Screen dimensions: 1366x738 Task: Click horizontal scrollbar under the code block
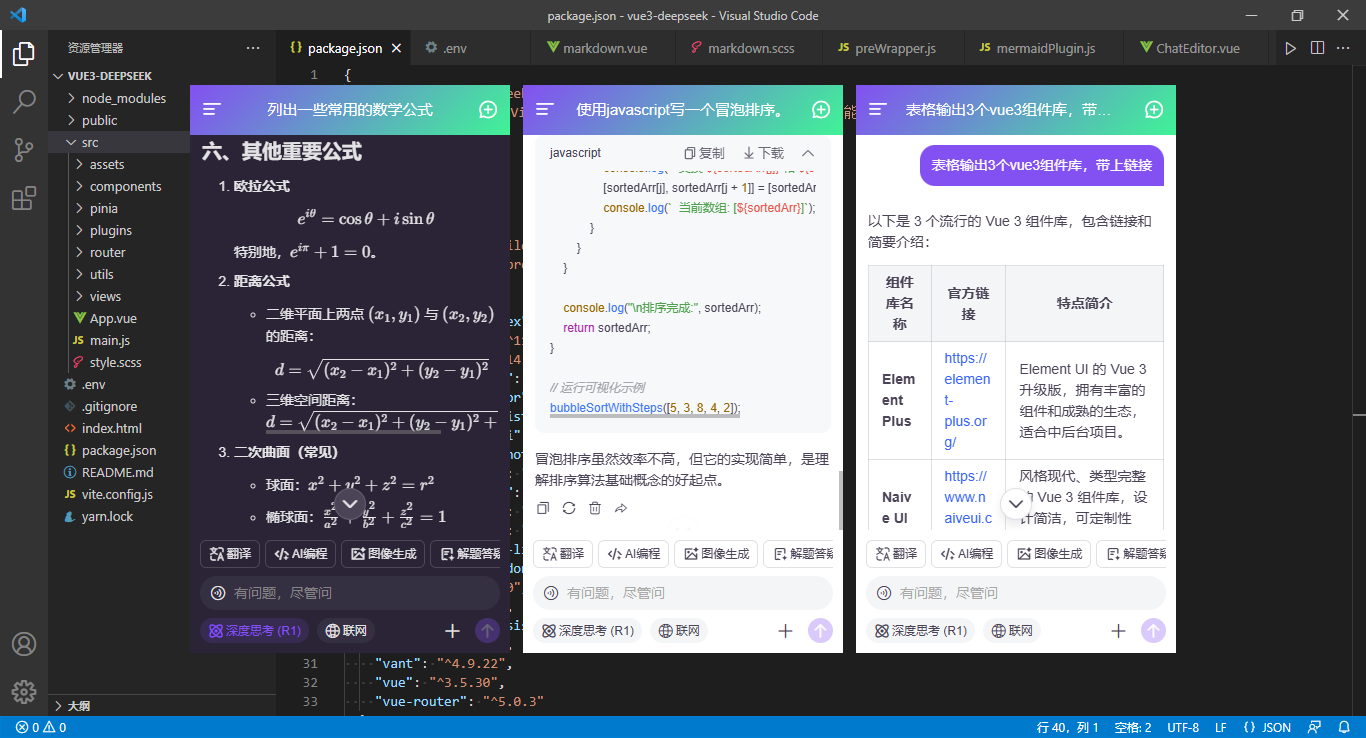tap(644, 414)
